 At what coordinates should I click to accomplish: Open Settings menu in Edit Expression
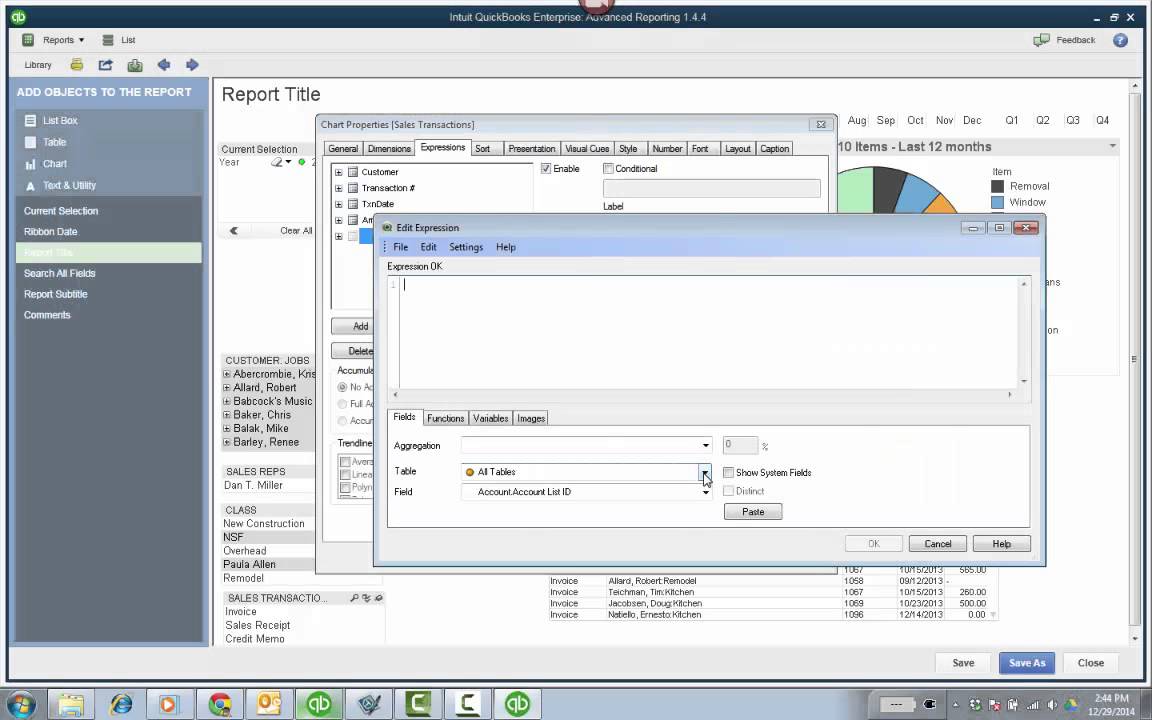click(x=466, y=247)
